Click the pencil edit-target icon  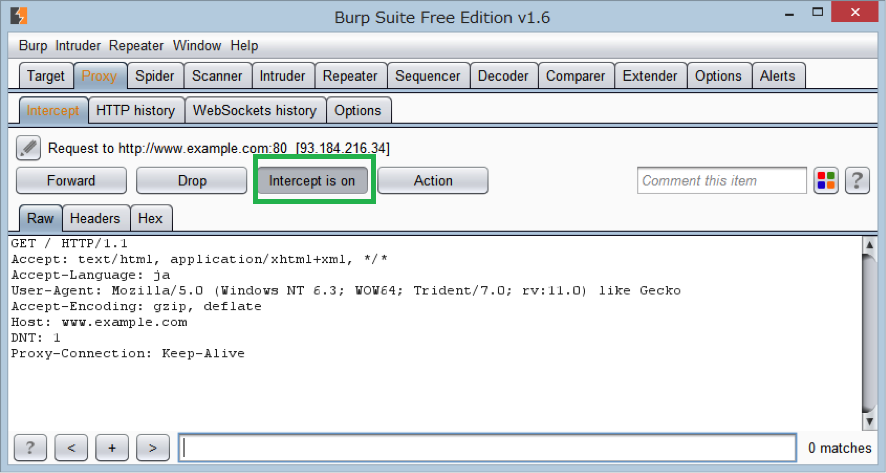(x=28, y=148)
